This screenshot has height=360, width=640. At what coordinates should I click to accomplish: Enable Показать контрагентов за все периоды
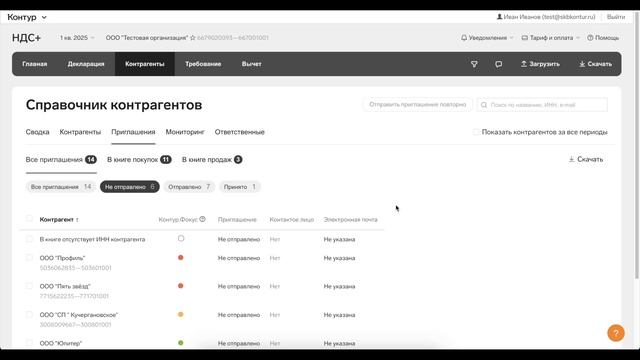pos(476,132)
